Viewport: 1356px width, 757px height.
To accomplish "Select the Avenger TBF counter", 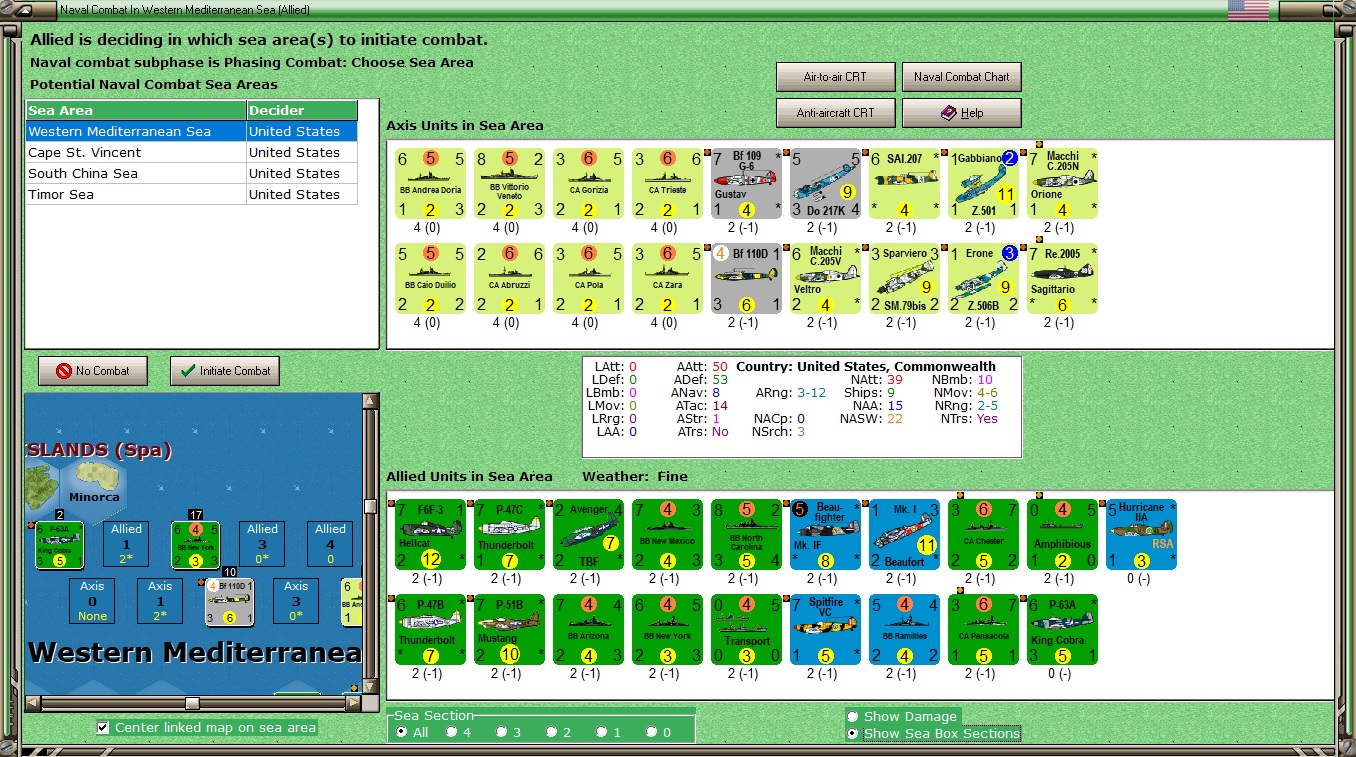I will click(x=588, y=535).
